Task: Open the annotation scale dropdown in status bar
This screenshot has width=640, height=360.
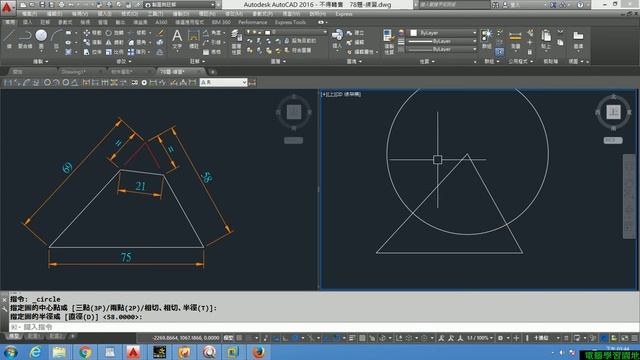Action: coord(479,338)
